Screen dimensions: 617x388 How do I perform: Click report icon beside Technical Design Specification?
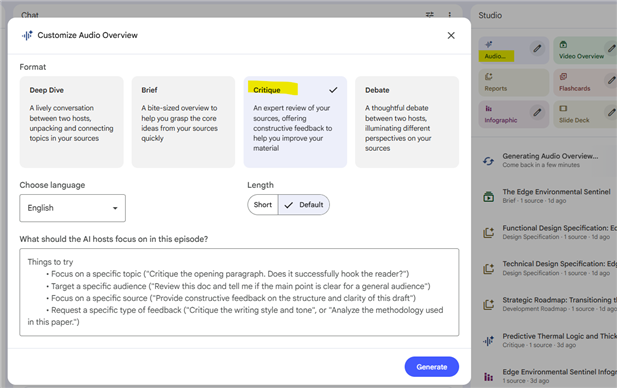click(x=488, y=269)
